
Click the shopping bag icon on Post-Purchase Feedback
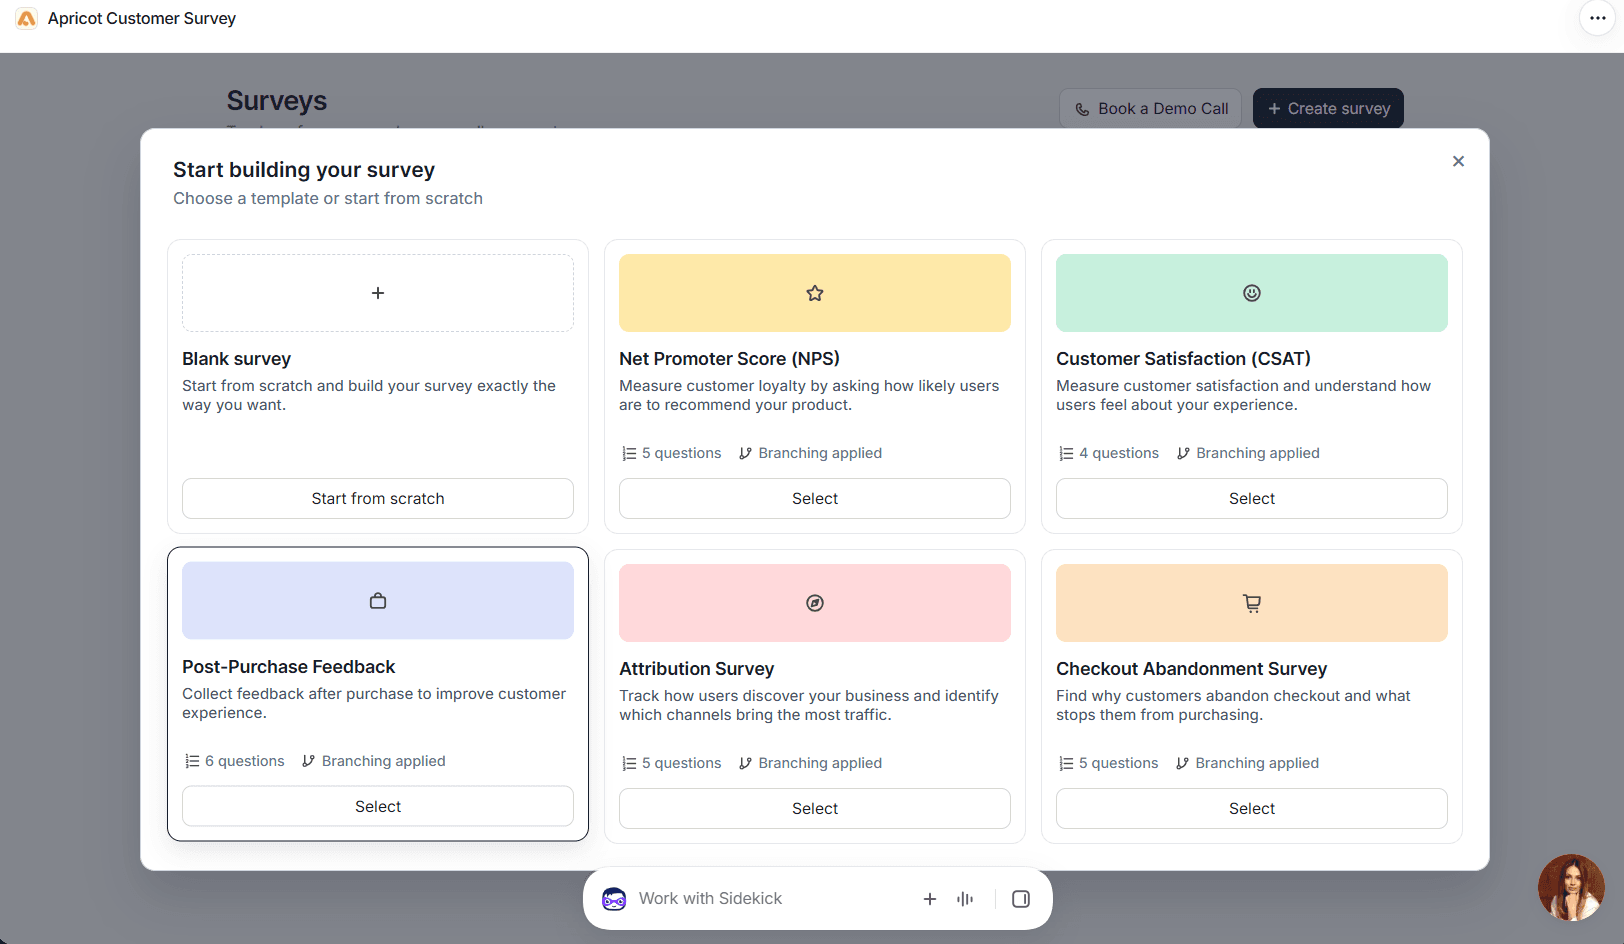378,601
